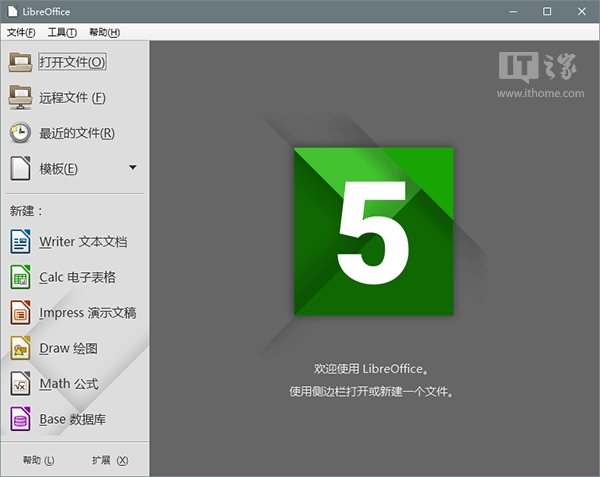Click the 远程文件(F) button
This screenshot has width=600, height=477.
[72, 98]
